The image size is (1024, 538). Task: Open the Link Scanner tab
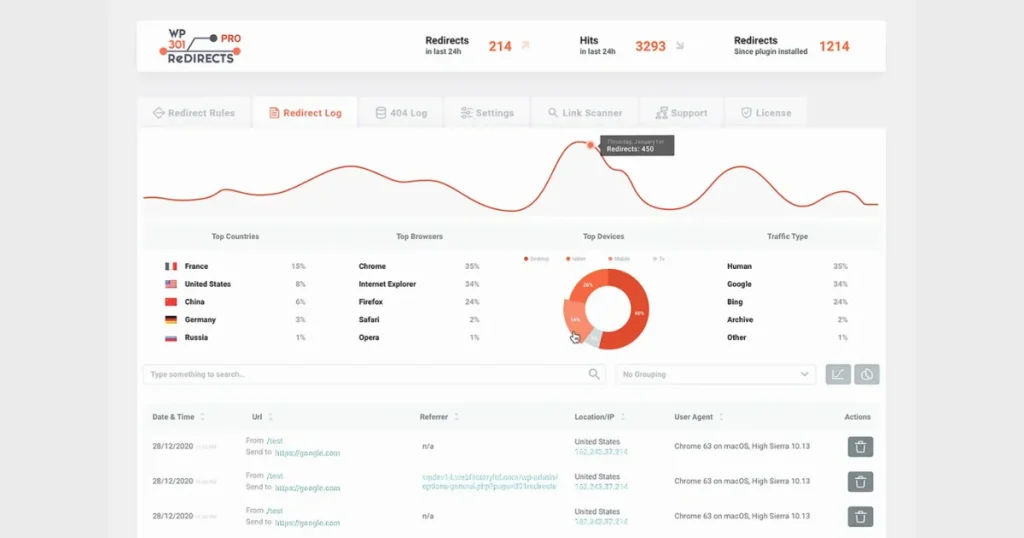[x=584, y=113]
